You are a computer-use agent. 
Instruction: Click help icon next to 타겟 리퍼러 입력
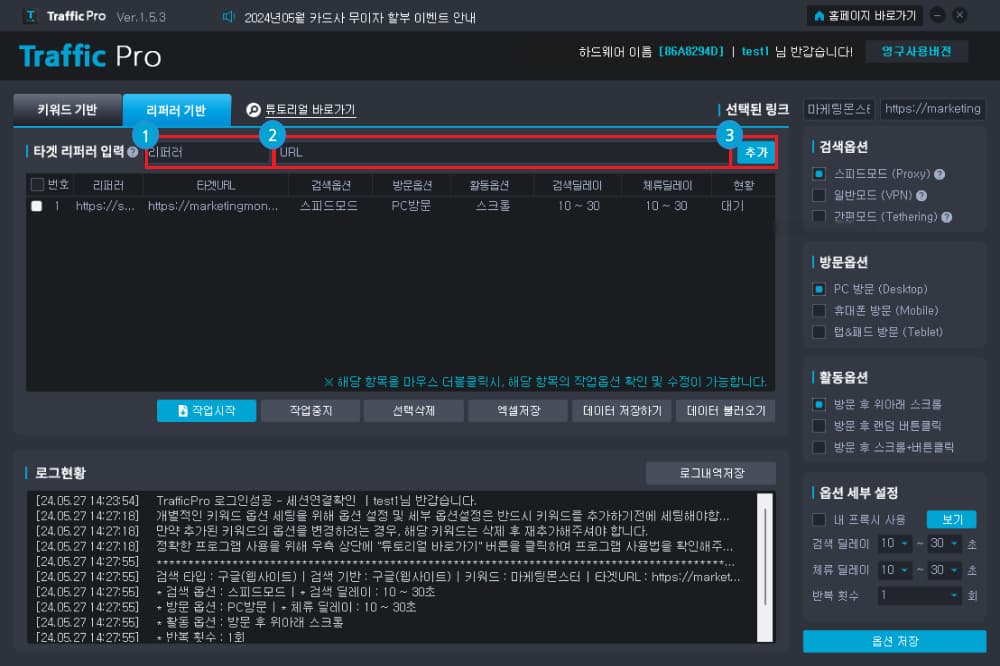pos(133,152)
